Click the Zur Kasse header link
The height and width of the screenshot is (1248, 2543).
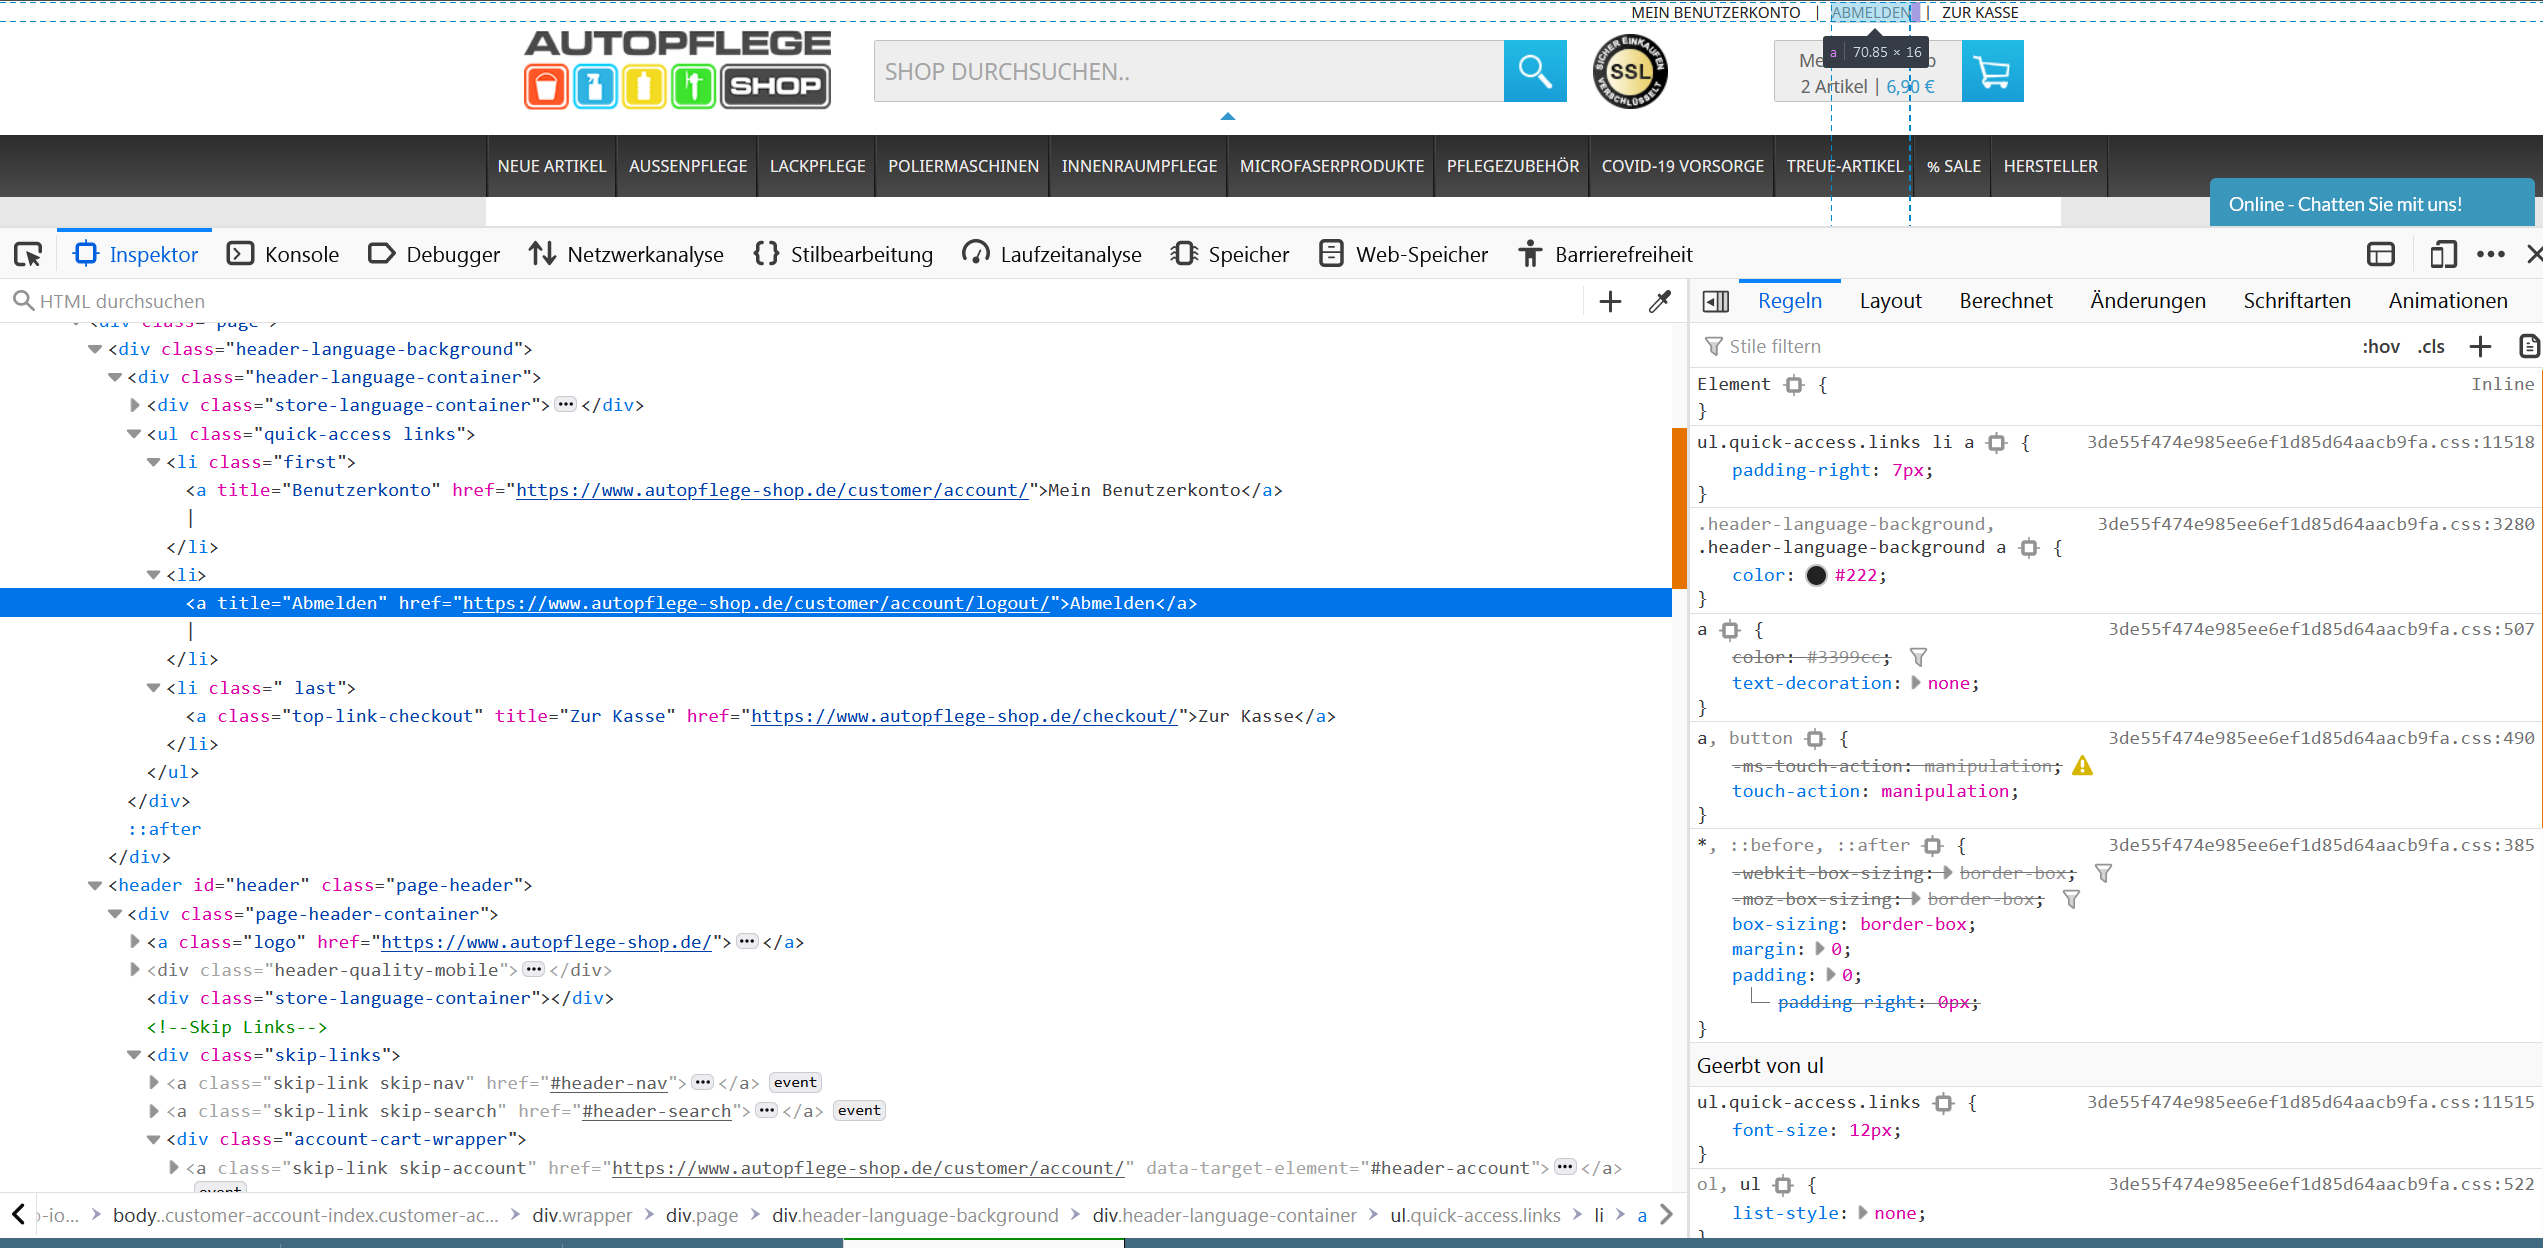pyautogui.click(x=1979, y=12)
